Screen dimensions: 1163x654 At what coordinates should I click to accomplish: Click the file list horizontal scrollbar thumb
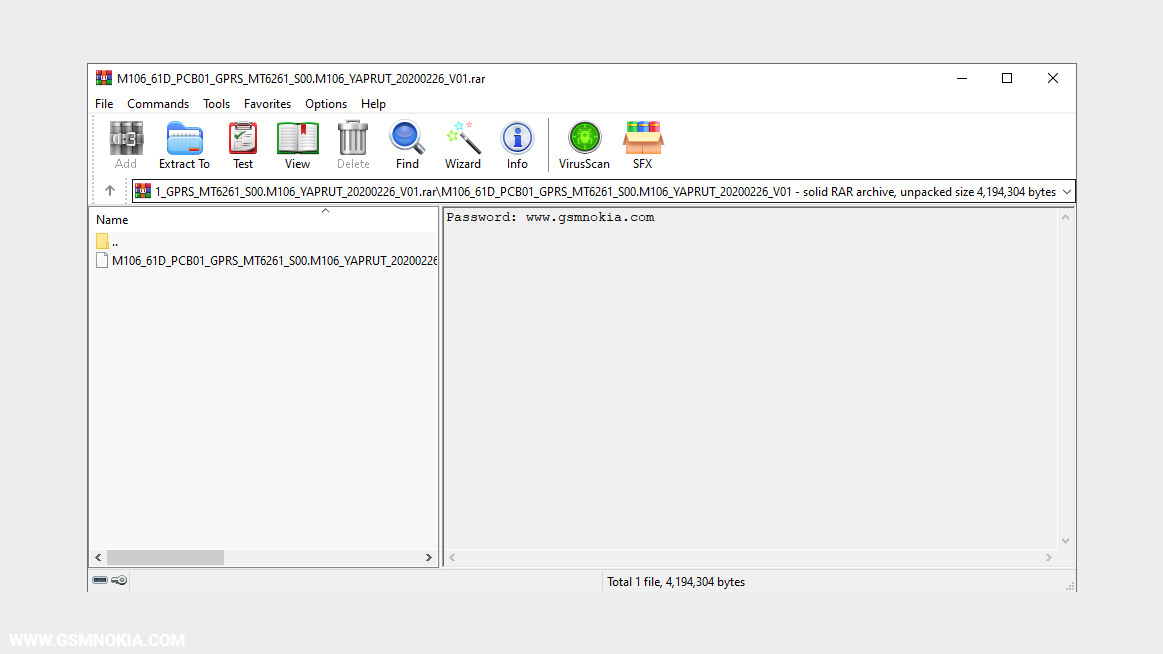click(x=165, y=557)
